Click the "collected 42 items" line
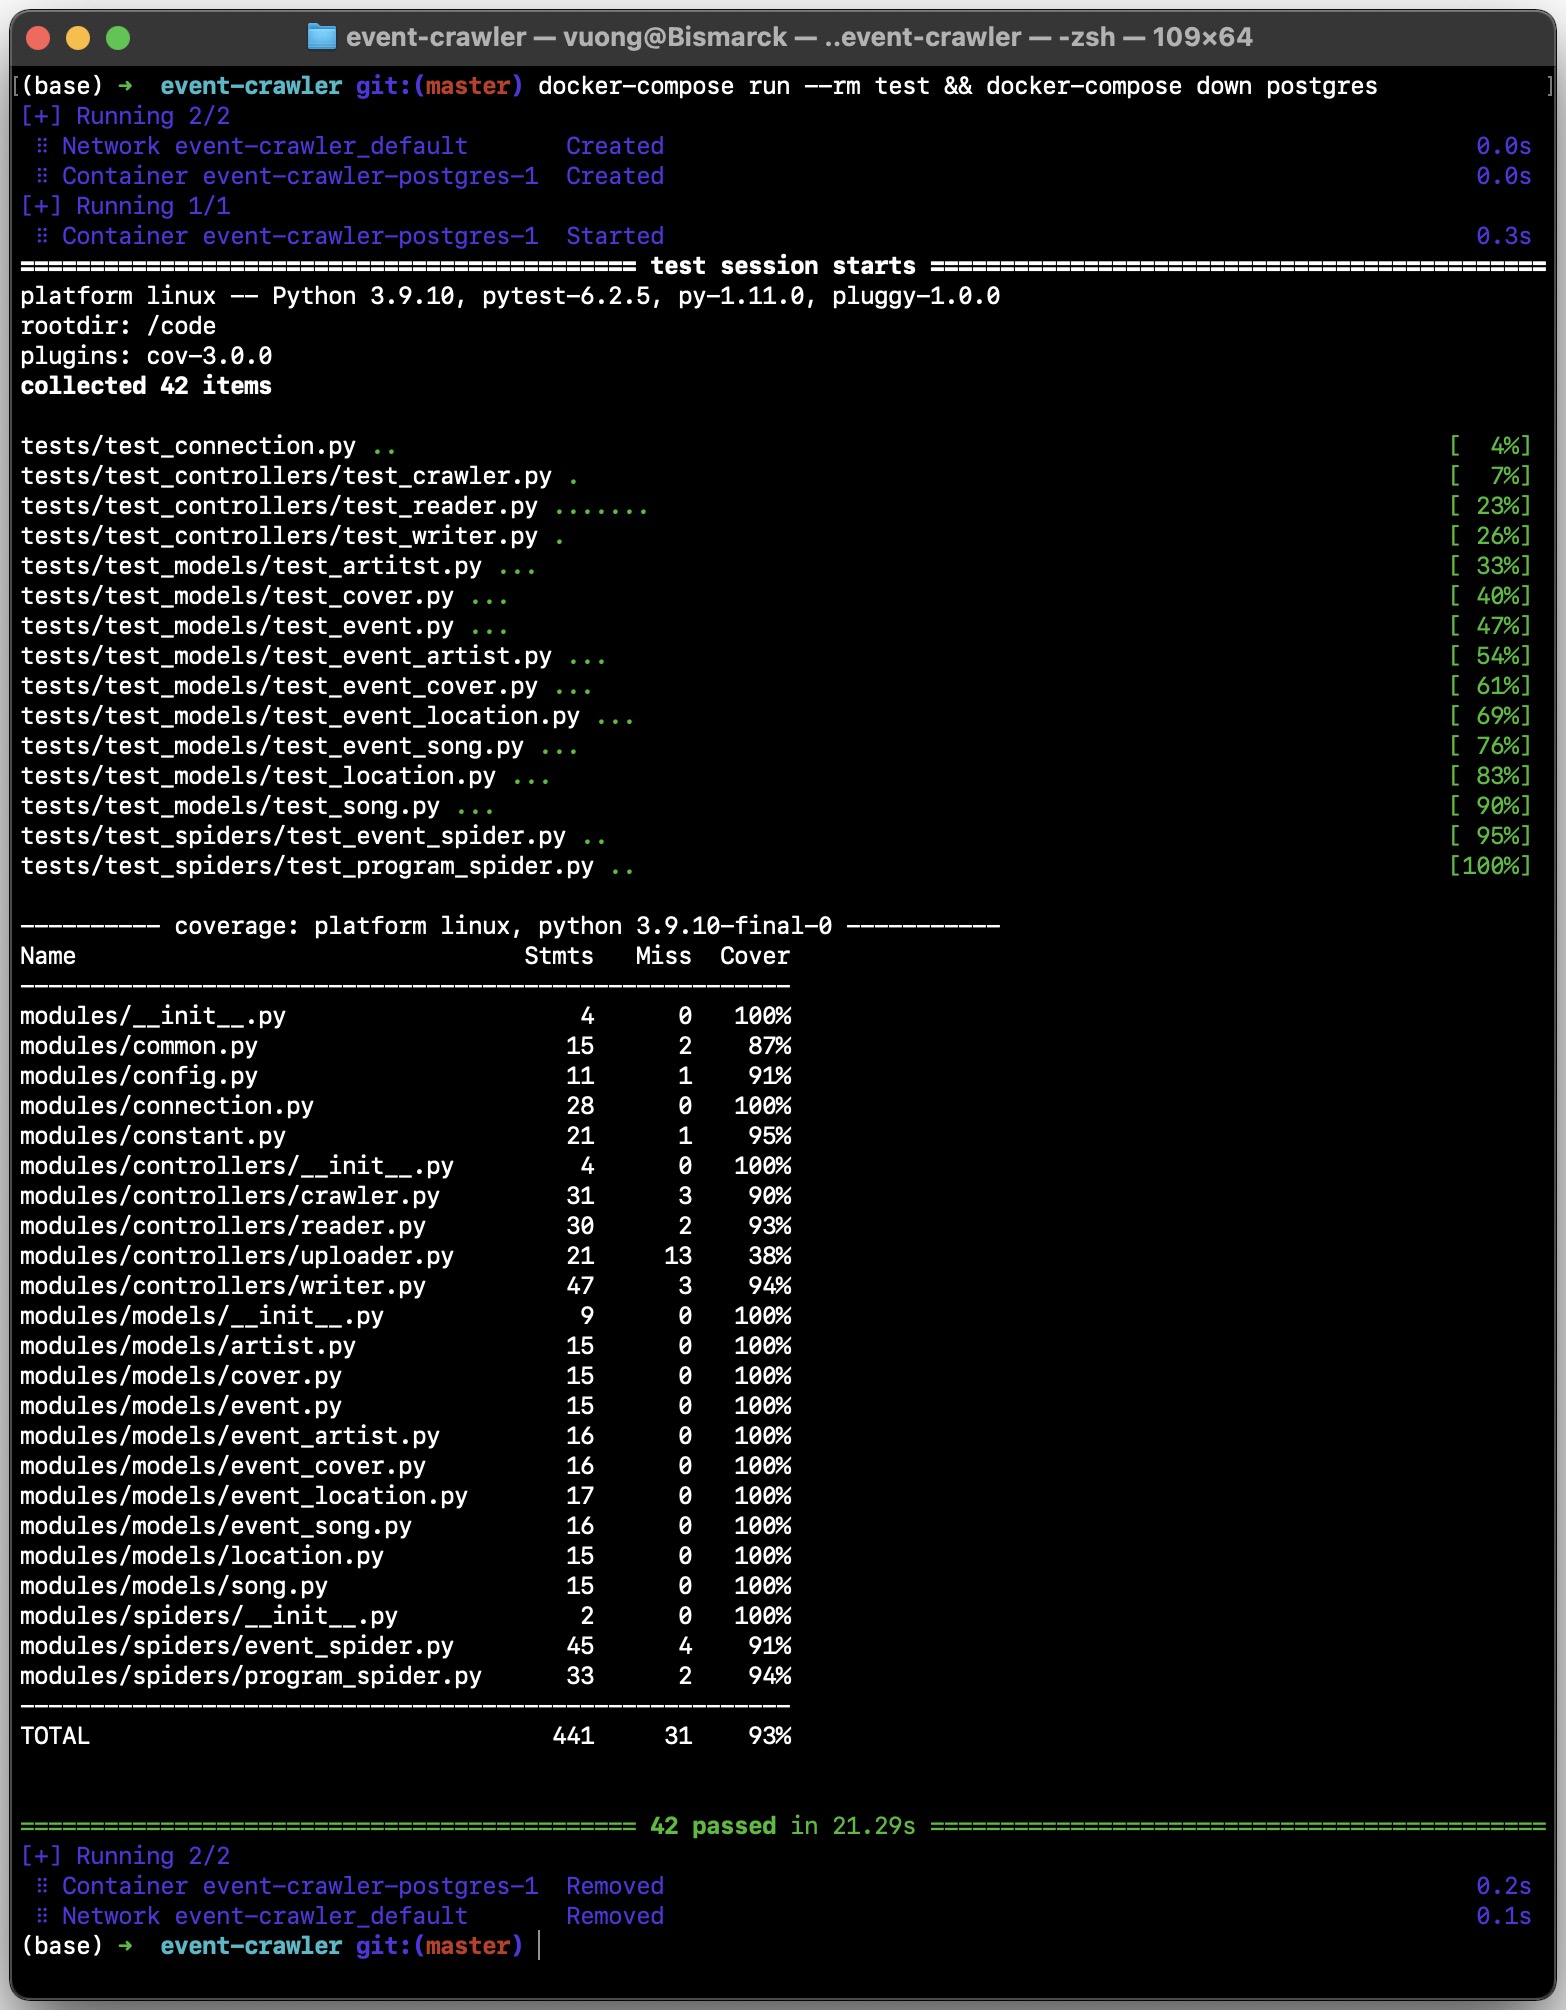 146,386
